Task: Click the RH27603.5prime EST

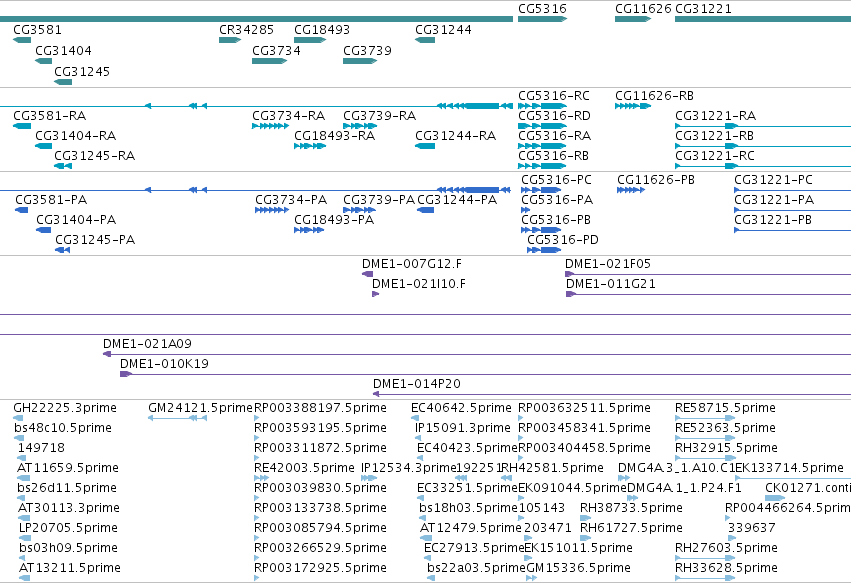Action: point(705,558)
